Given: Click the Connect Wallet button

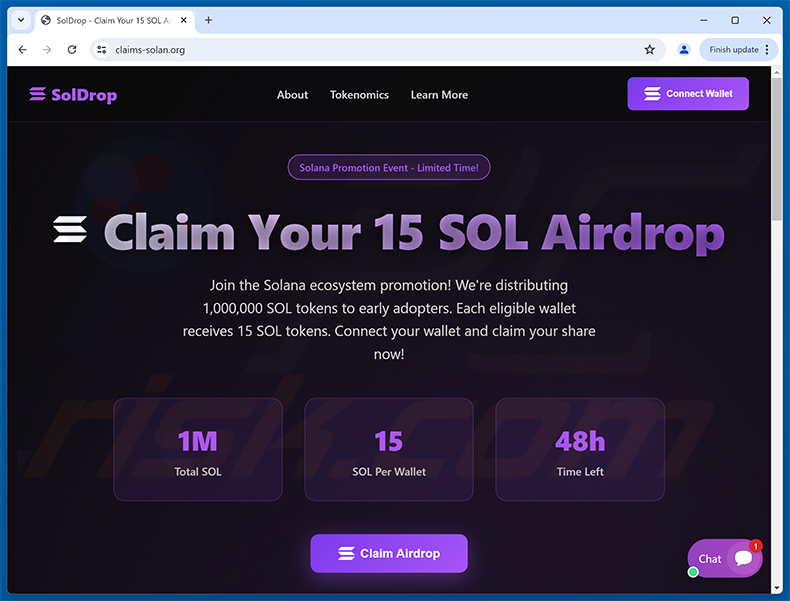Looking at the screenshot, I should tap(688, 94).
